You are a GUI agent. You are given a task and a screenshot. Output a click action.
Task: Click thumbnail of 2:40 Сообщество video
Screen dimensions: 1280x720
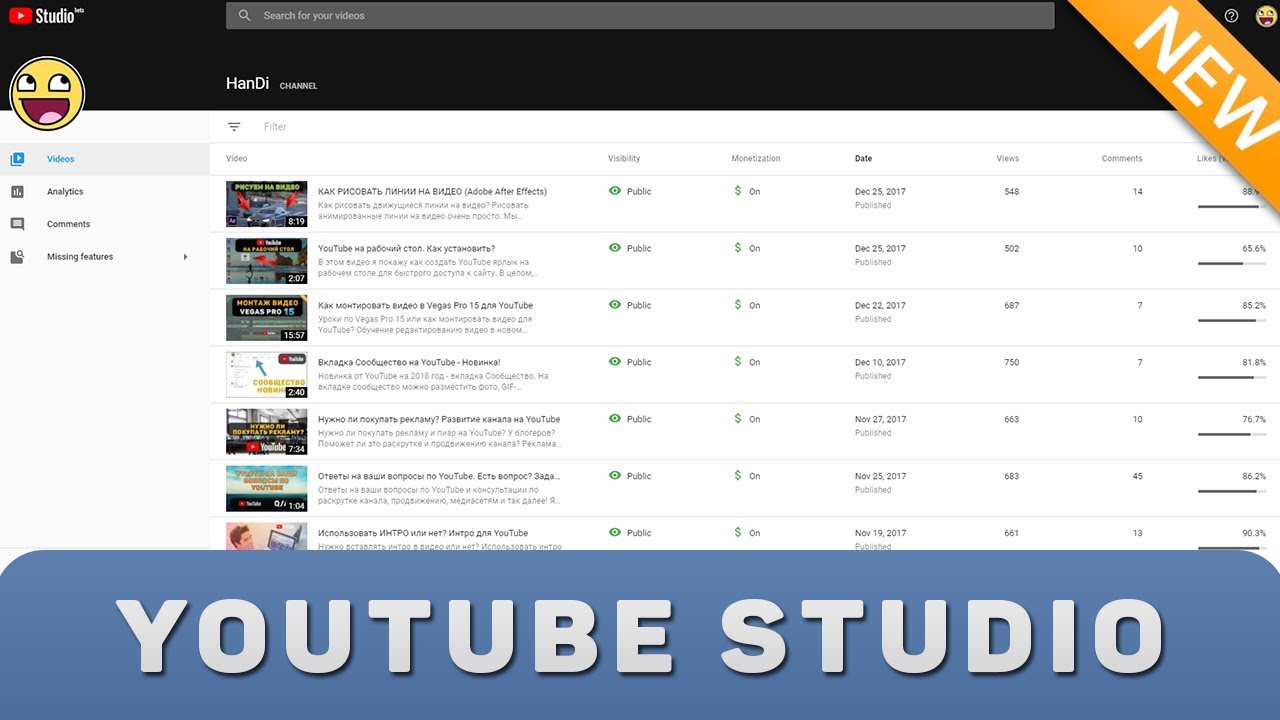[x=267, y=375]
